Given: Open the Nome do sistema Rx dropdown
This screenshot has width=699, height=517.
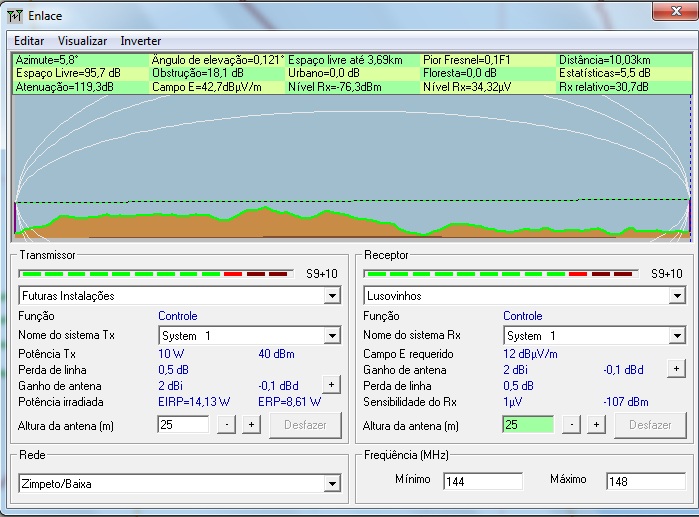Looking at the screenshot, I should pos(677,336).
